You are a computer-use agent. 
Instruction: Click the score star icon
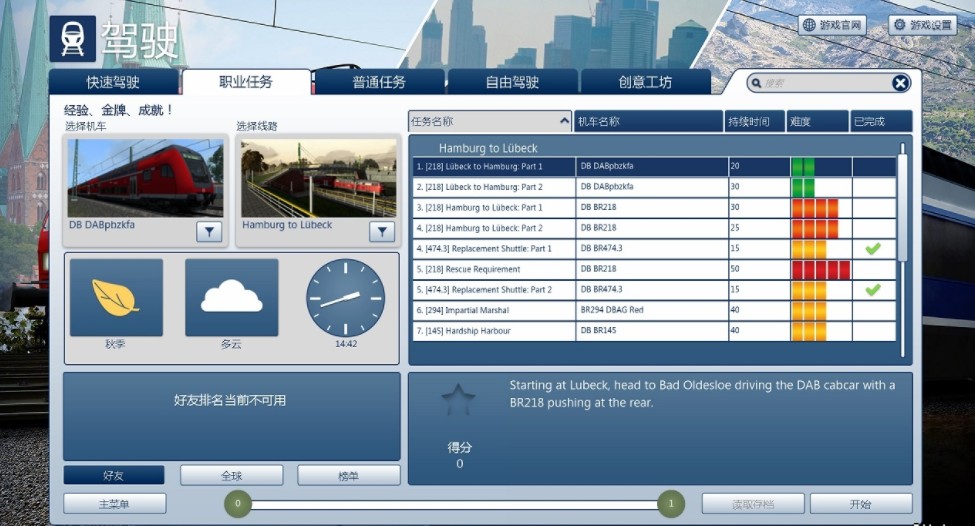(x=458, y=399)
